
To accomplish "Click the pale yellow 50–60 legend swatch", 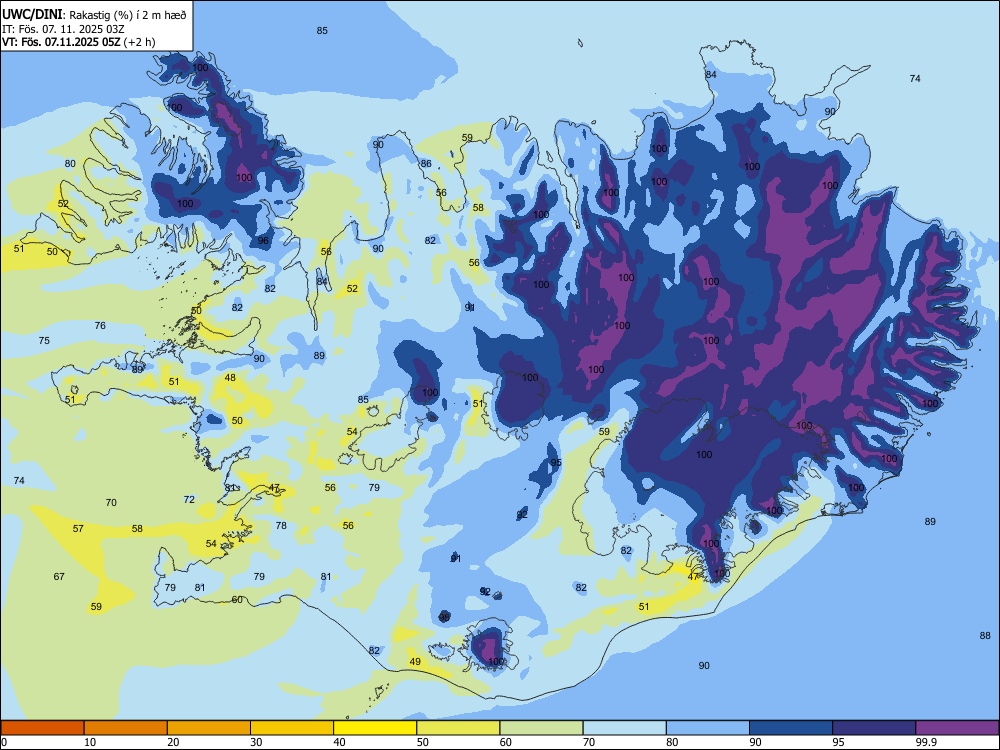I will [458, 728].
